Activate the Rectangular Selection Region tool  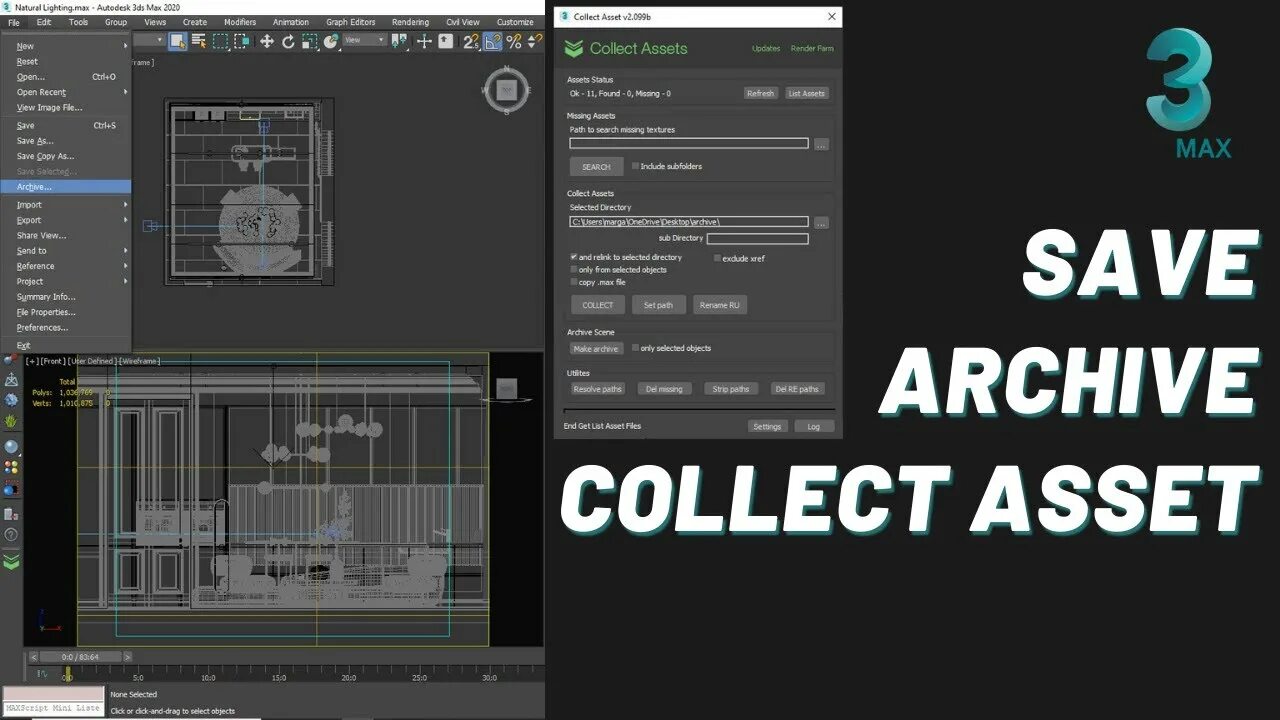pyautogui.click(x=221, y=41)
